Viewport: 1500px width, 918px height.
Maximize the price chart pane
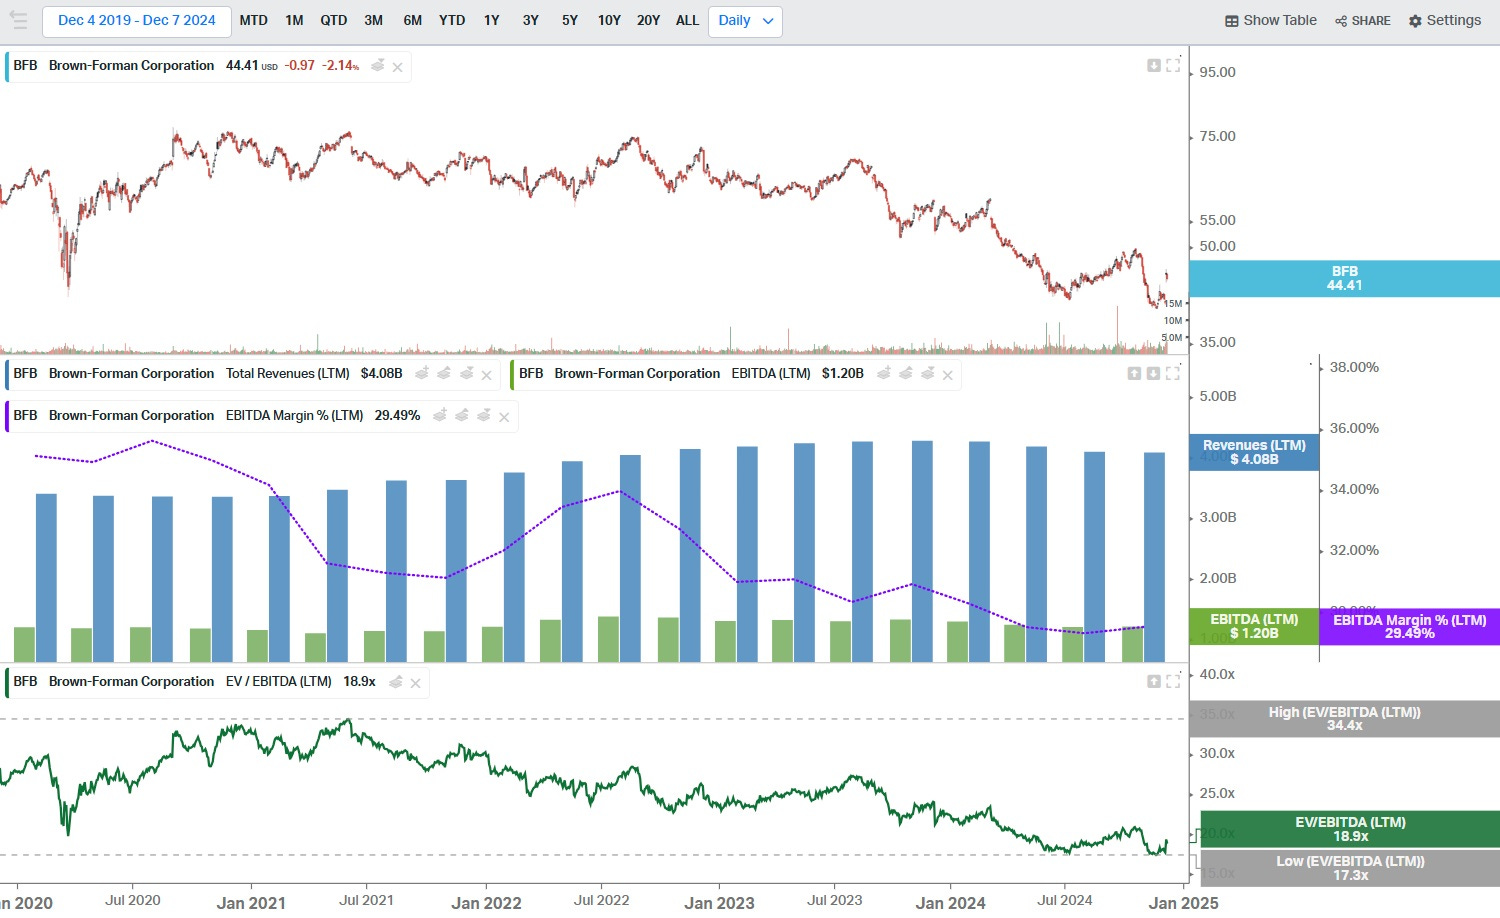point(1173,65)
